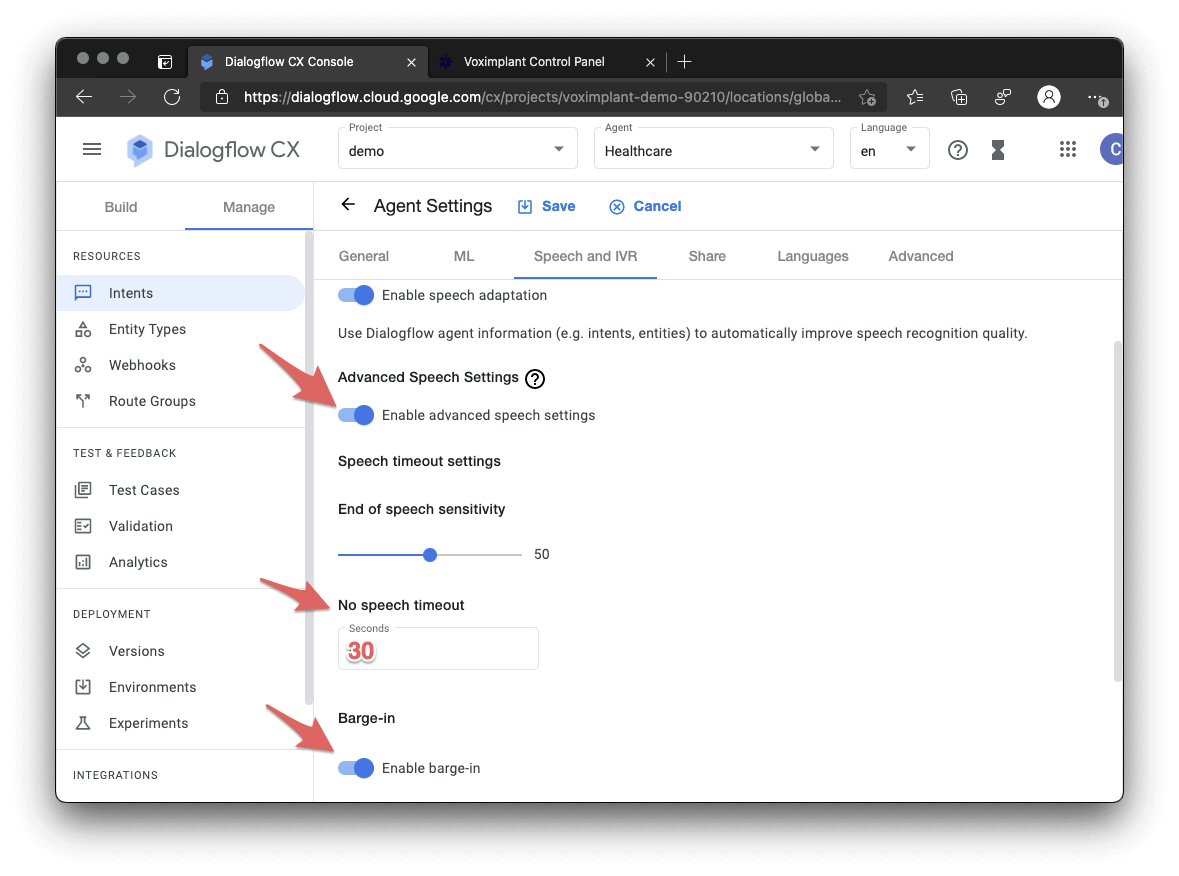Toggle Enable advanced speech settings switch

pos(356,415)
